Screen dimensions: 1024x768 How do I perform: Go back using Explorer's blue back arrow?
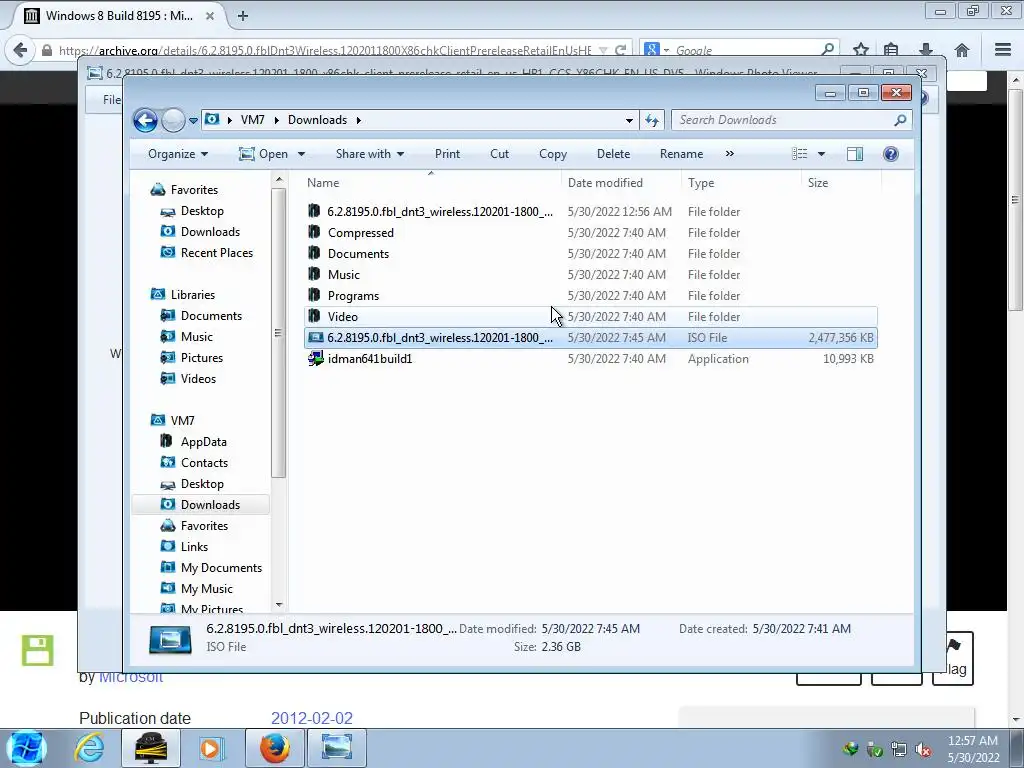tap(145, 120)
